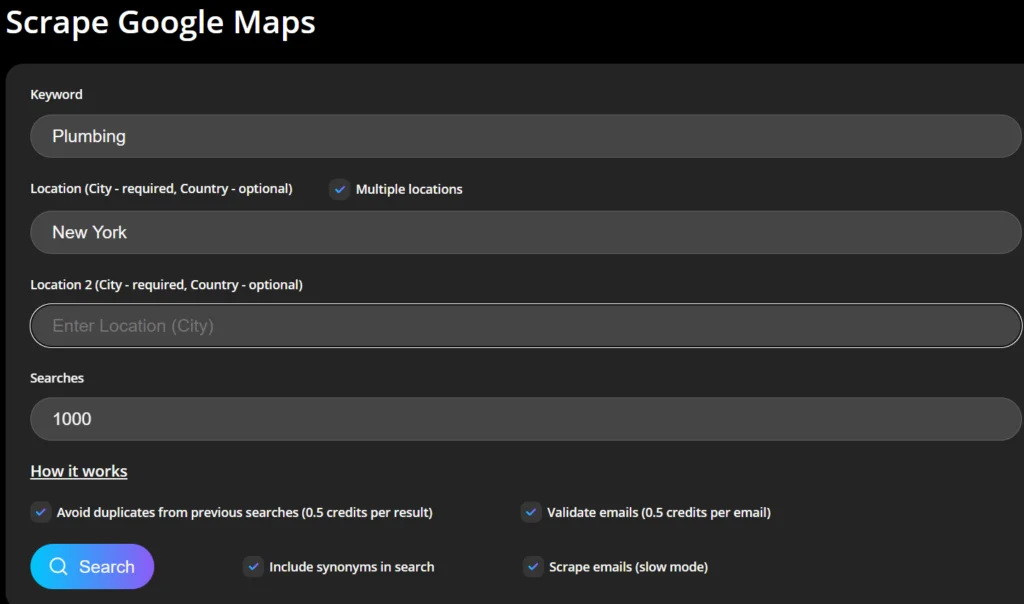Disable Avoid duplicates from previous searches
This screenshot has width=1024, height=604.
(41, 512)
